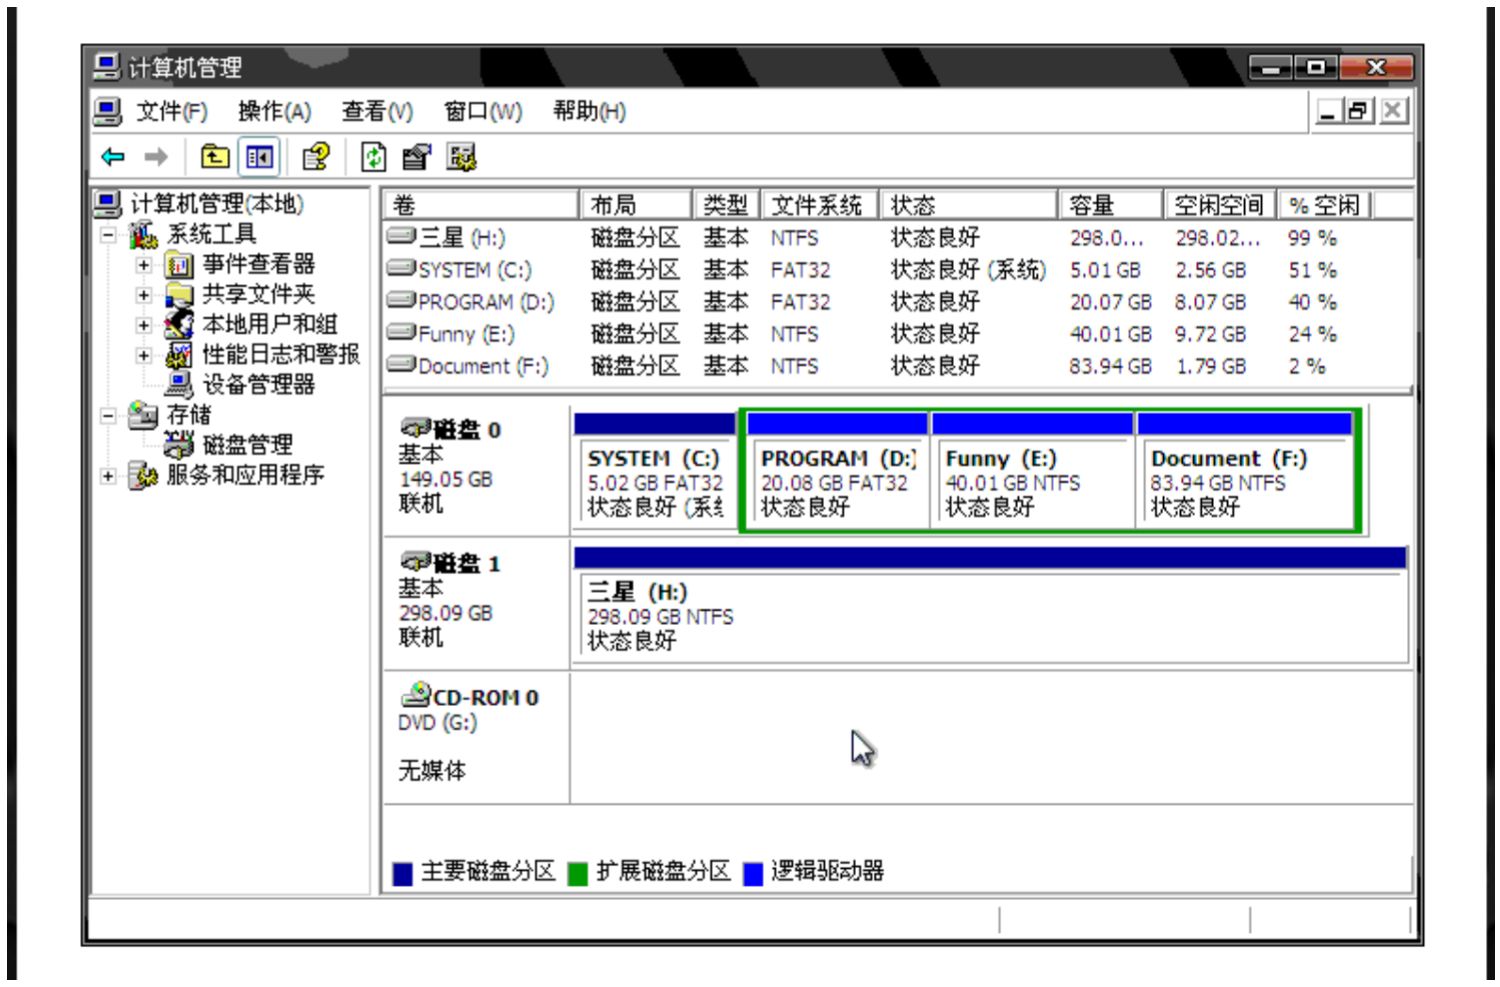Click the drive icon for Document (F:) volume

[401, 365]
